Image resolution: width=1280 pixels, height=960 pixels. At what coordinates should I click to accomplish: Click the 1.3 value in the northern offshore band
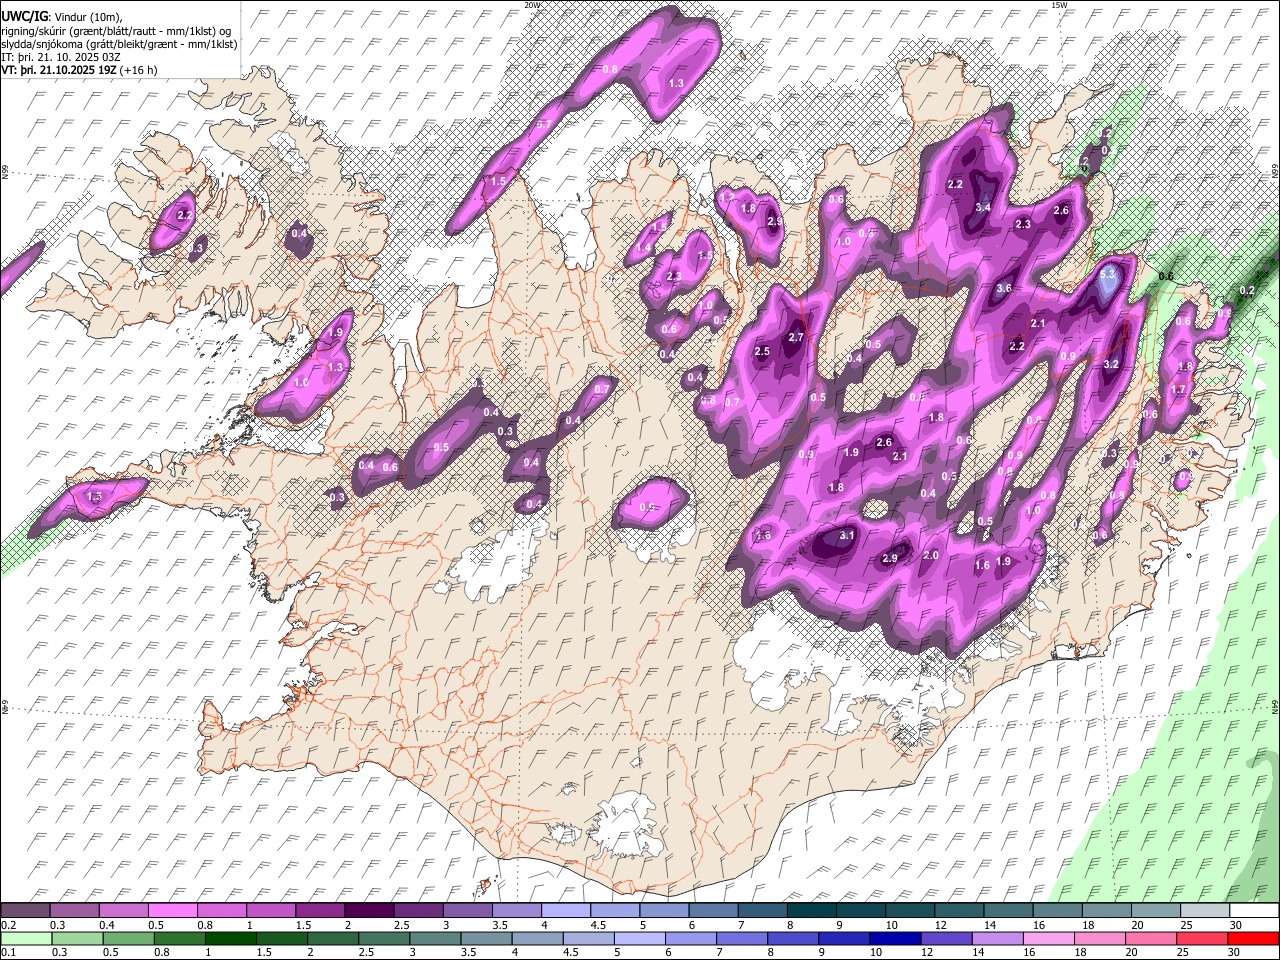(676, 83)
